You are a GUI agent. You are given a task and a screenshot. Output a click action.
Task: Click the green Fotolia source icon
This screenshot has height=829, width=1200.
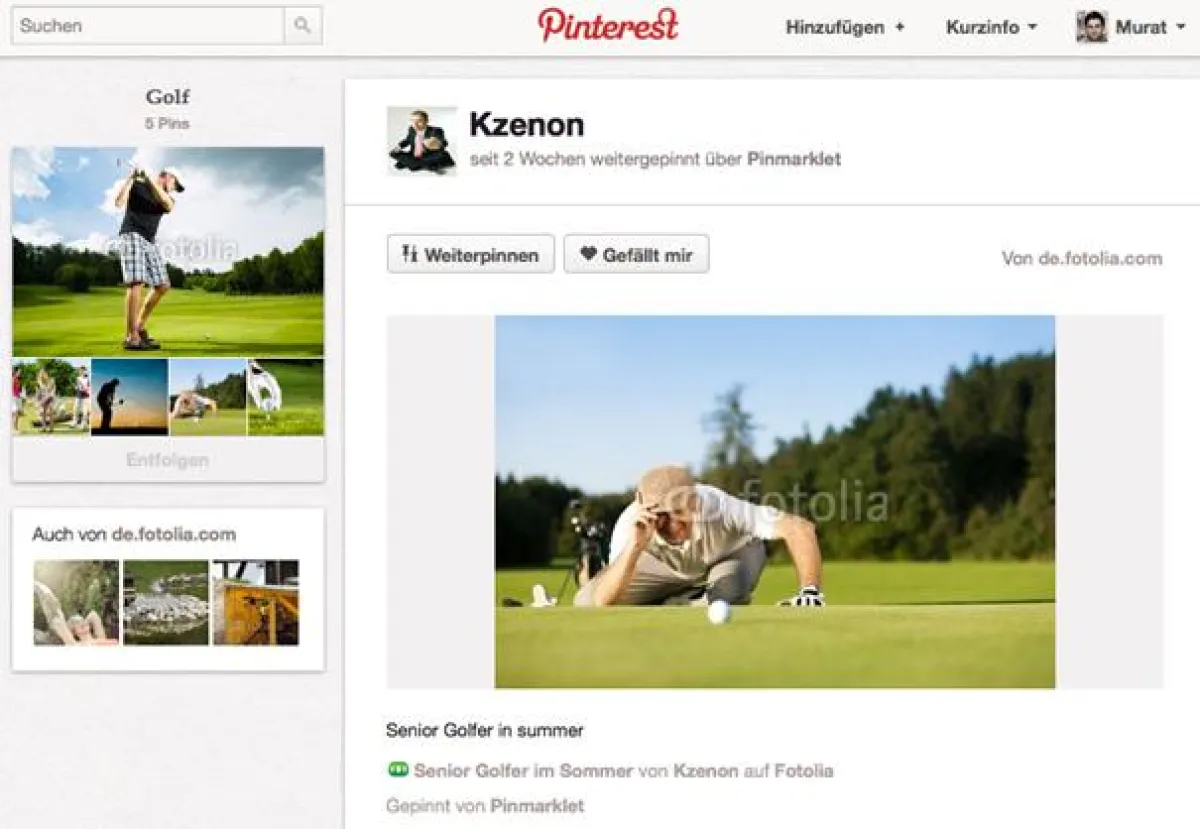coord(397,770)
